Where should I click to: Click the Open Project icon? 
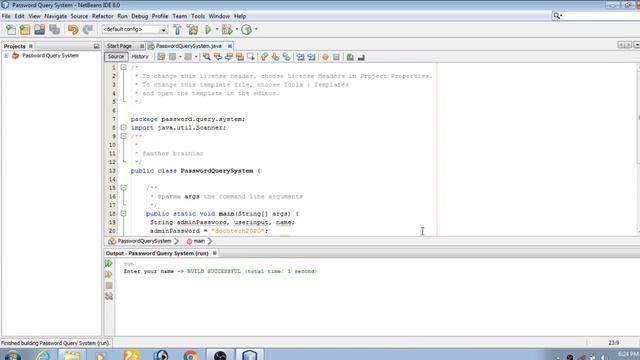(40, 29)
